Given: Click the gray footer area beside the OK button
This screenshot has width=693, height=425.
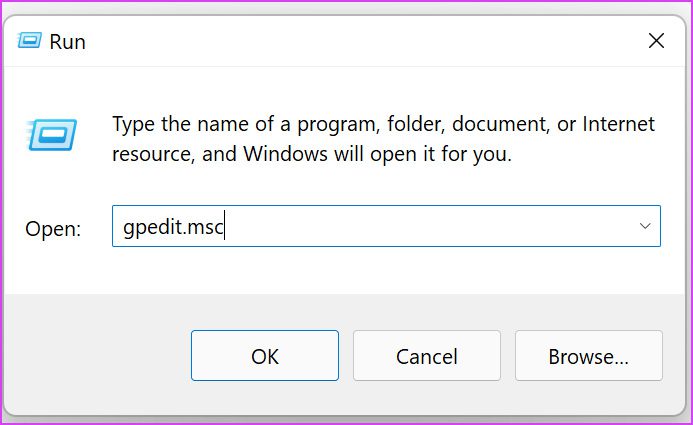Looking at the screenshot, I should coord(97,356).
